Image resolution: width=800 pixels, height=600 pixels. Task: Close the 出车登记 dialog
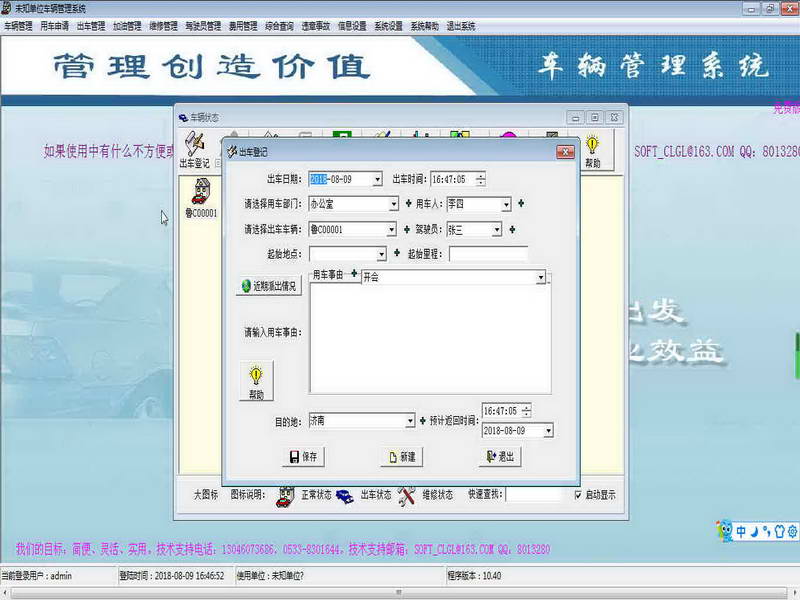(x=565, y=152)
